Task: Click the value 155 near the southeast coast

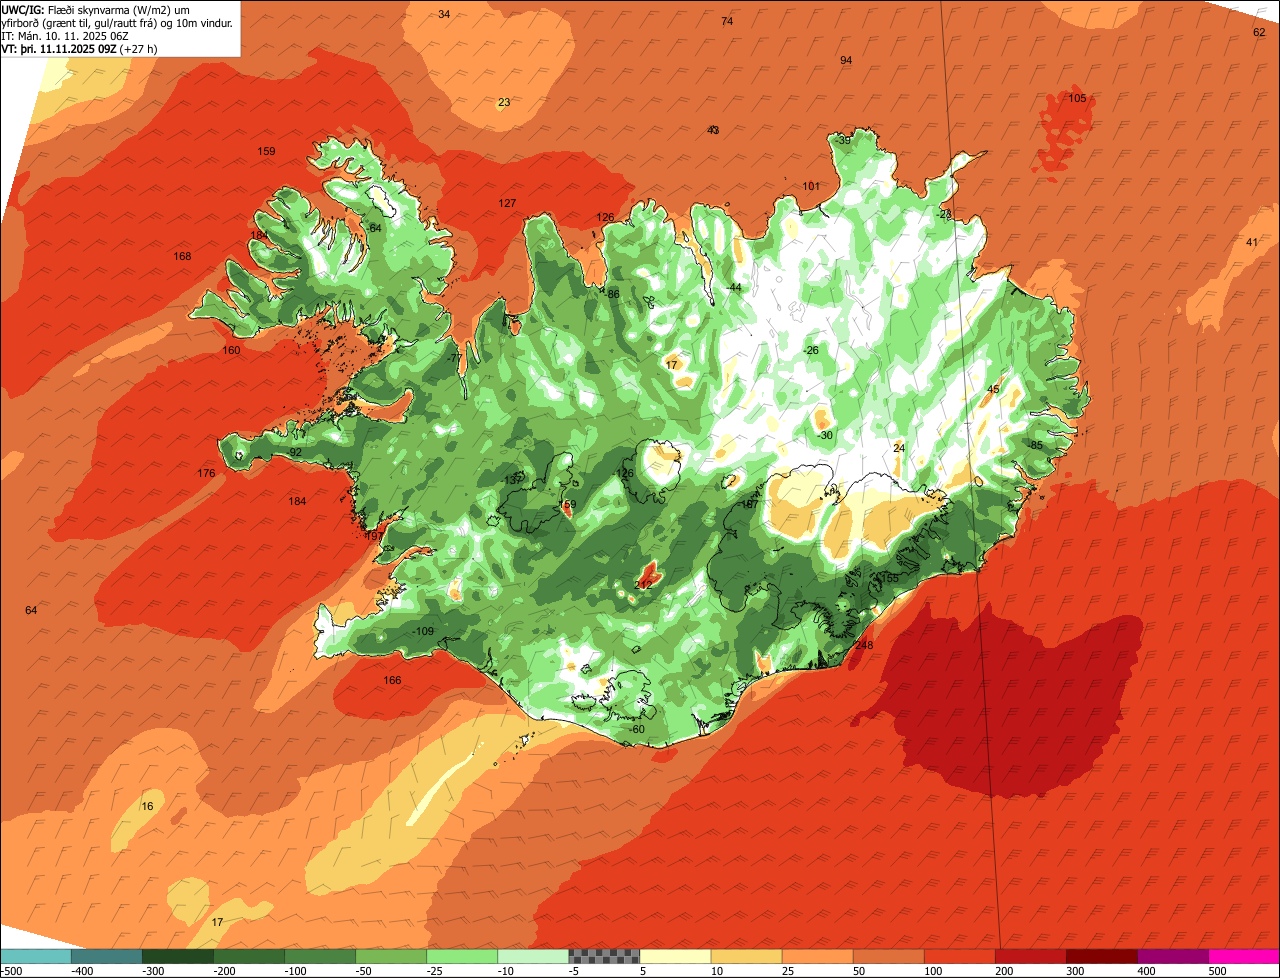Action: [x=889, y=579]
